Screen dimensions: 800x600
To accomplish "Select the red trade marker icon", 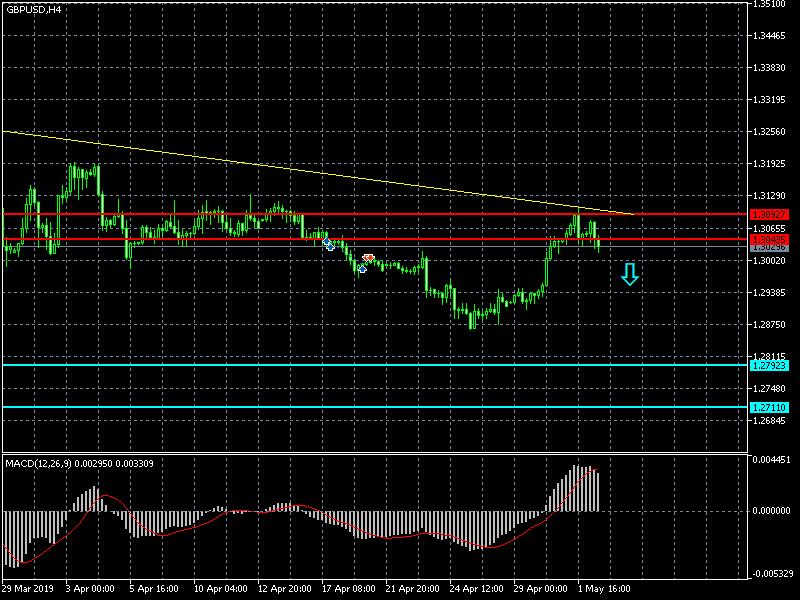I will 368,258.
